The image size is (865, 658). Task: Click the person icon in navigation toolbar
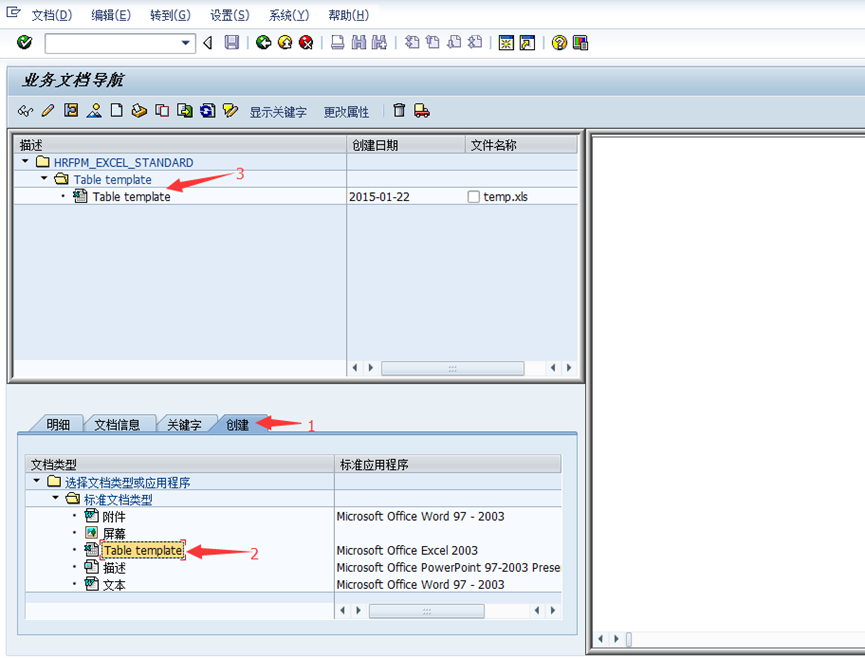click(94, 110)
